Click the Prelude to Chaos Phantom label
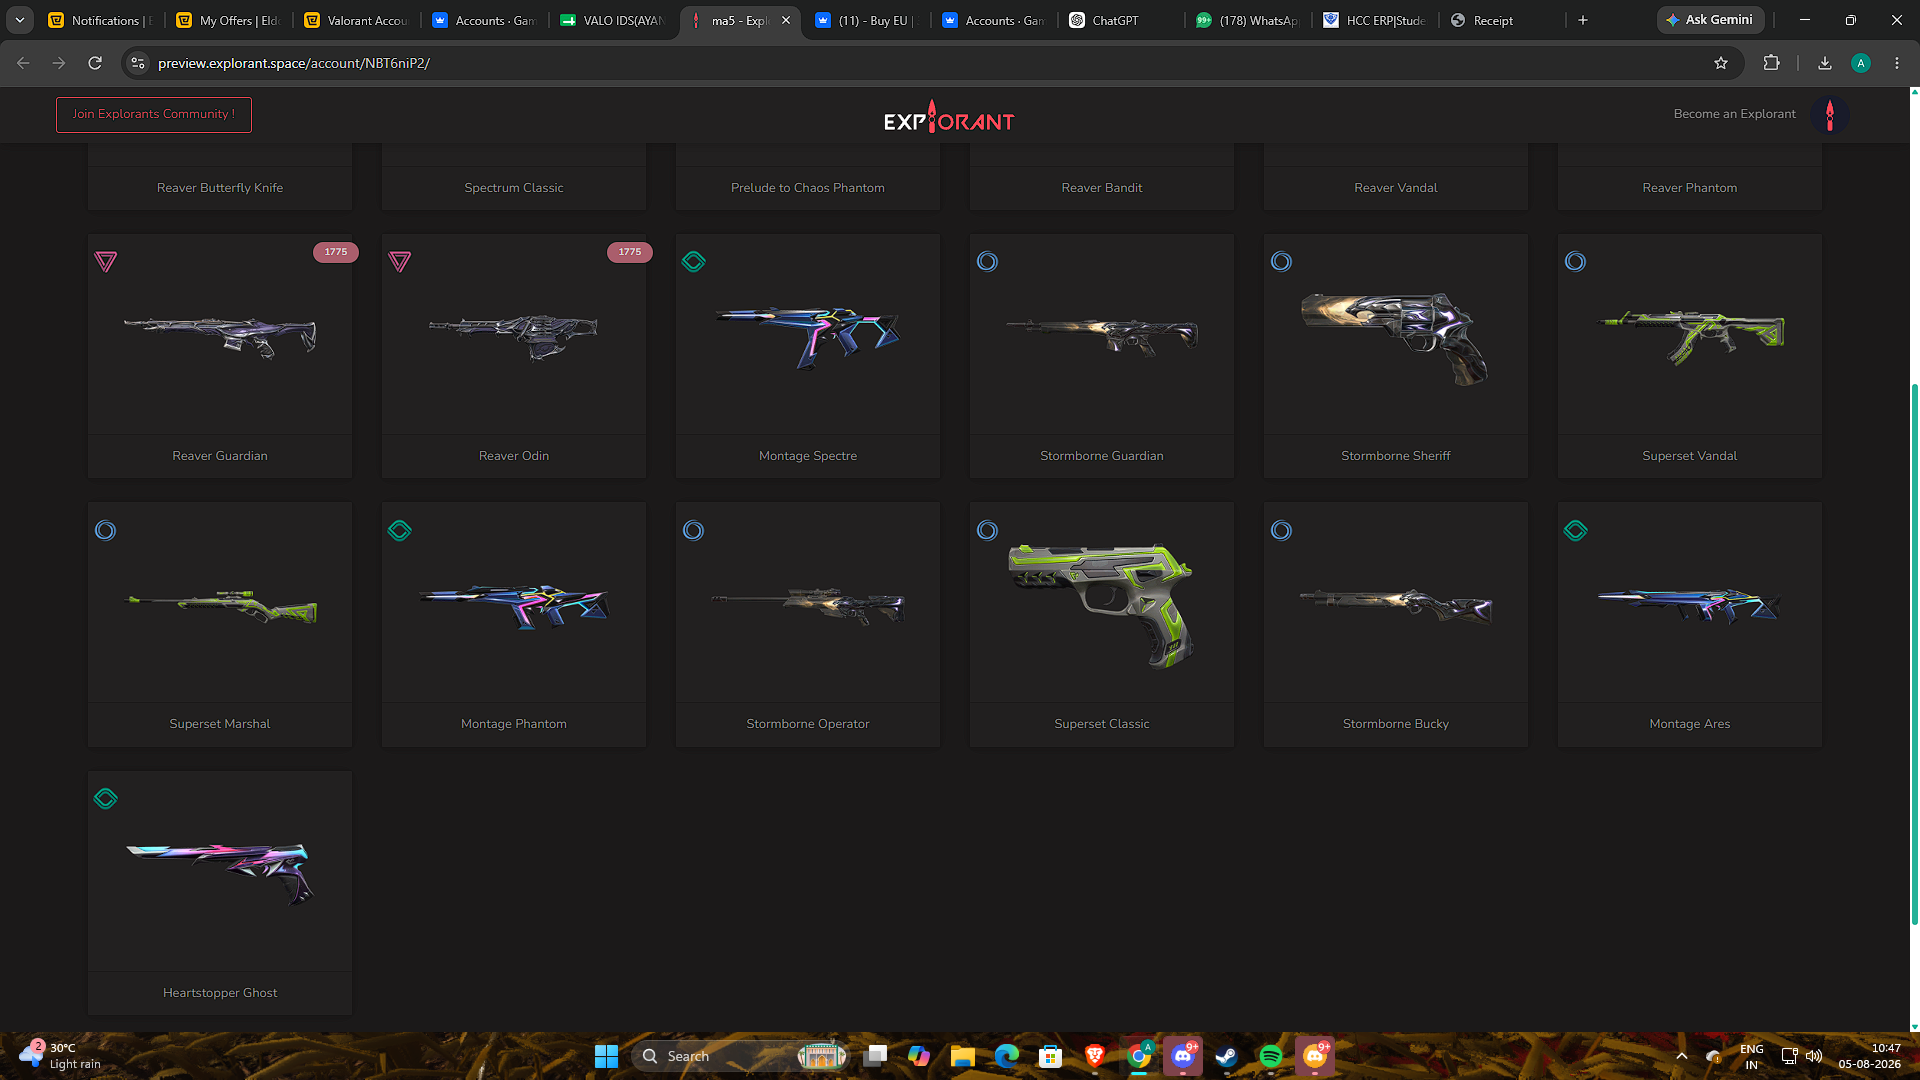Viewport: 1920px width, 1080px height. pos(808,188)
